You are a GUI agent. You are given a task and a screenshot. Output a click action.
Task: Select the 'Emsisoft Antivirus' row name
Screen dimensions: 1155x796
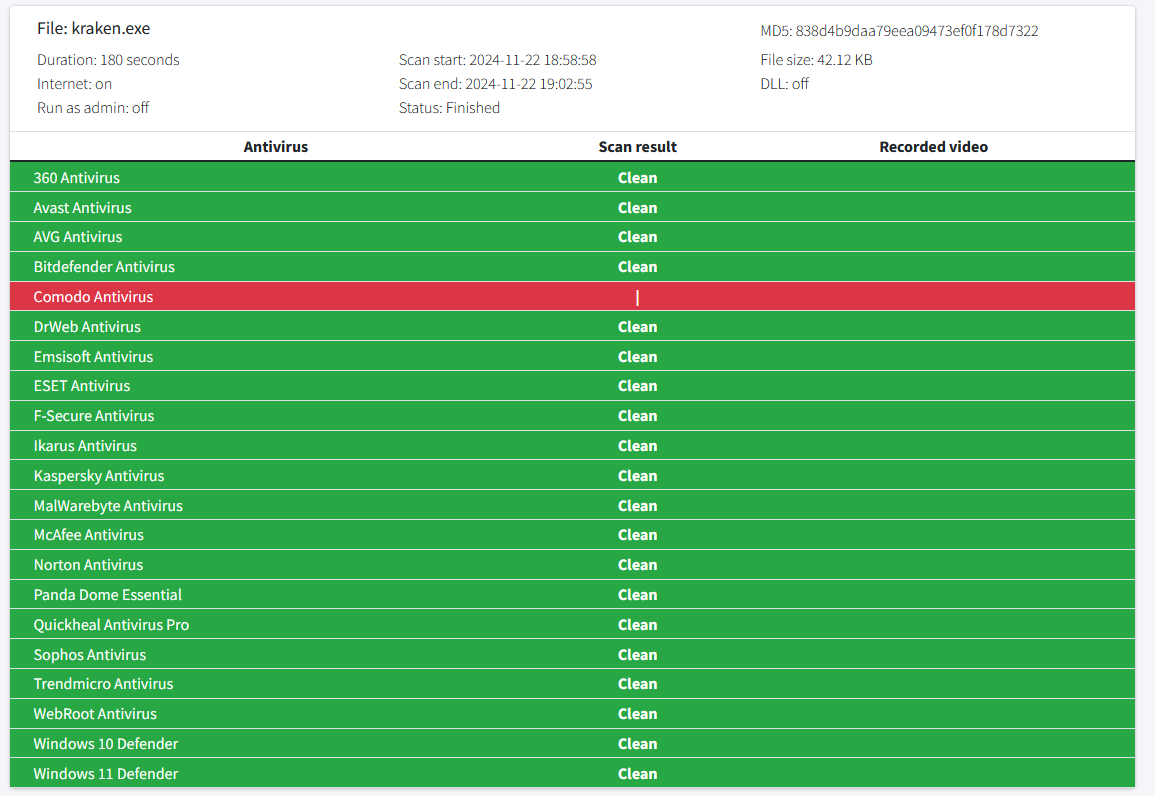(x=94, y=356)
